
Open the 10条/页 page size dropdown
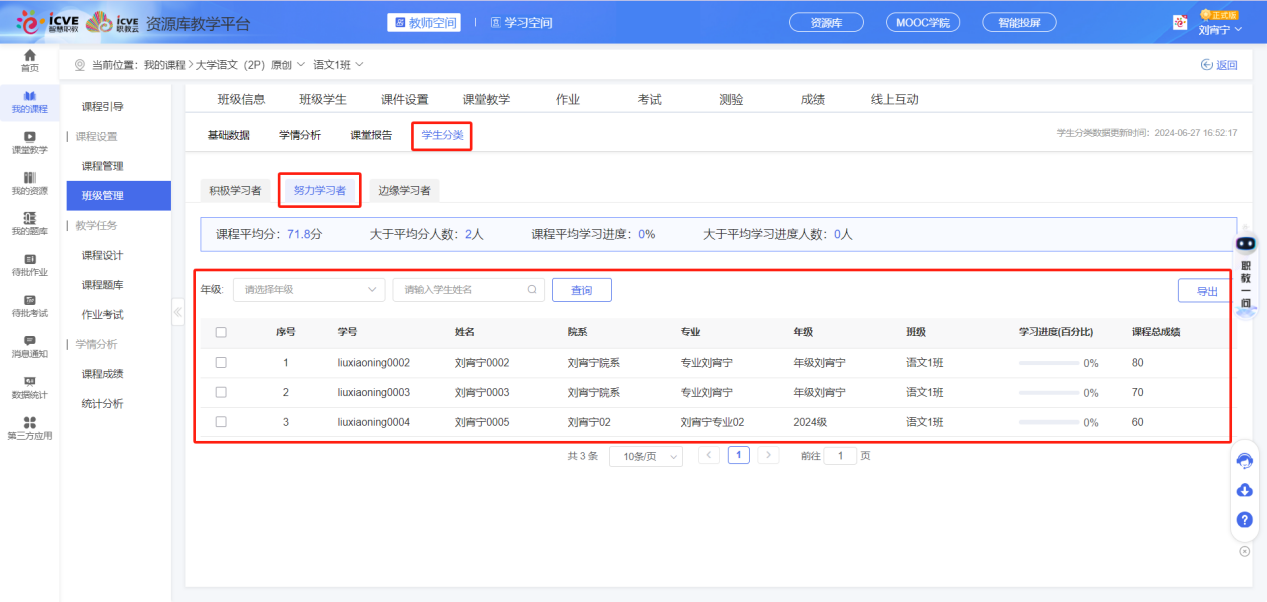coord(645,456)
